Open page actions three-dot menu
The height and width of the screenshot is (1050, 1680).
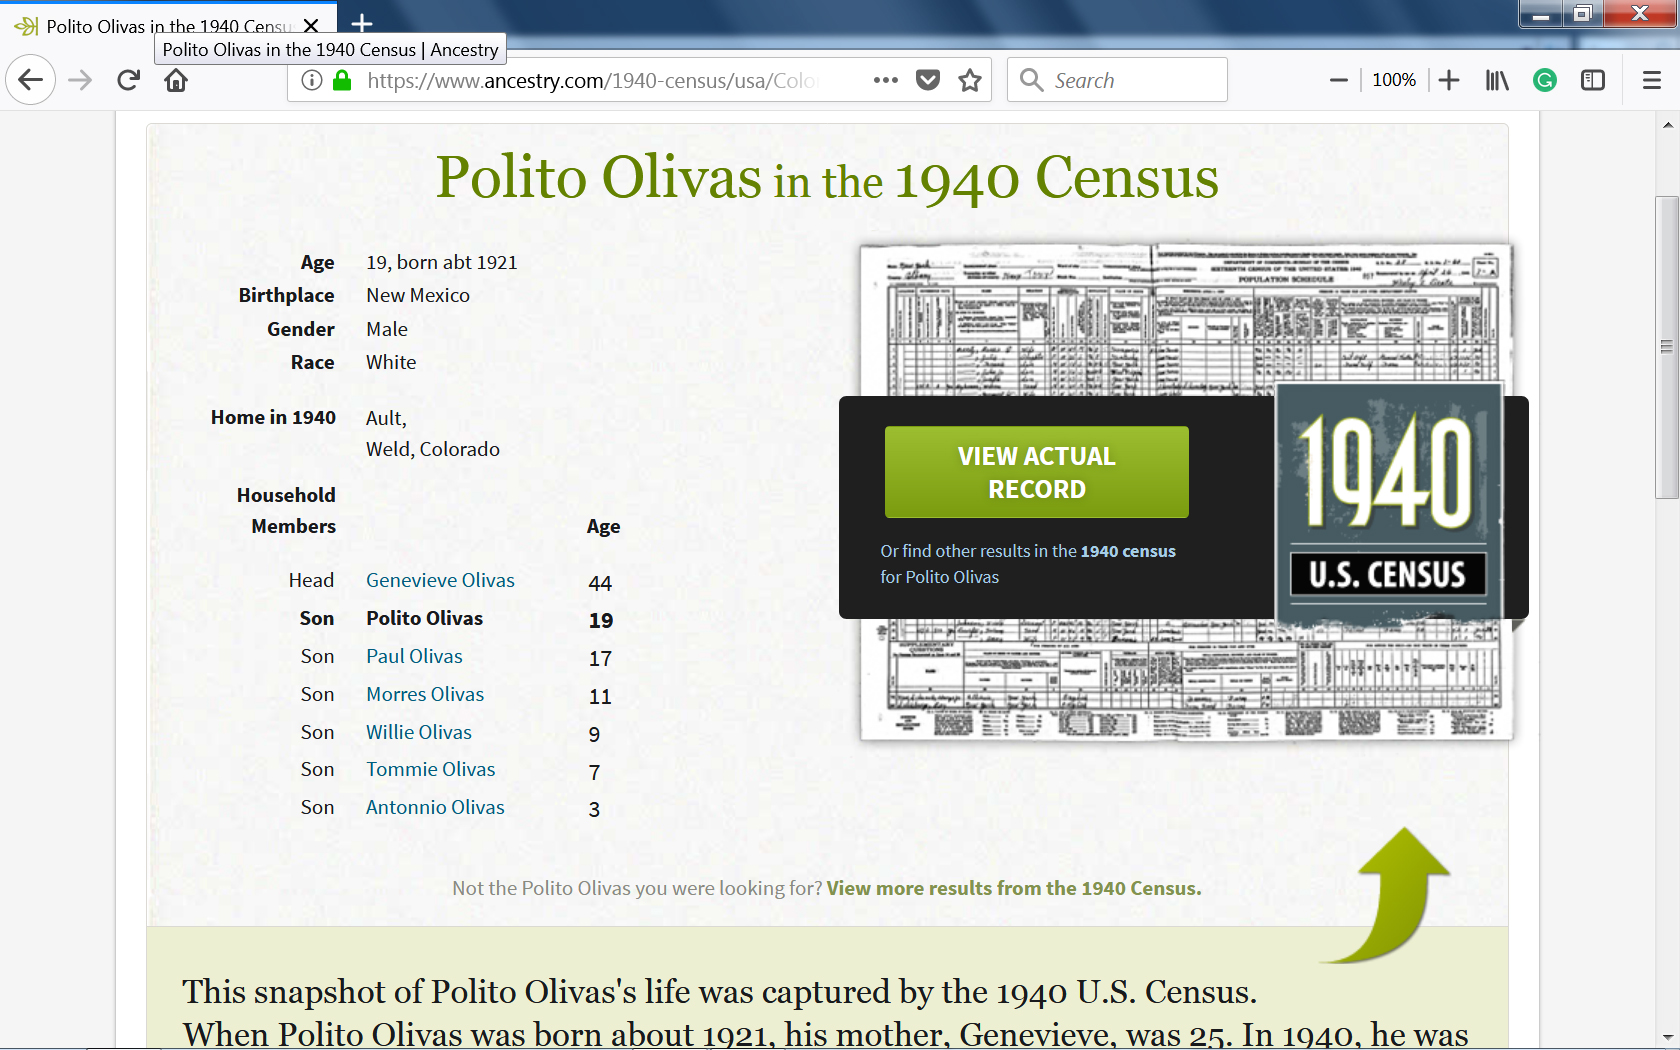click(x=885, y=80)
